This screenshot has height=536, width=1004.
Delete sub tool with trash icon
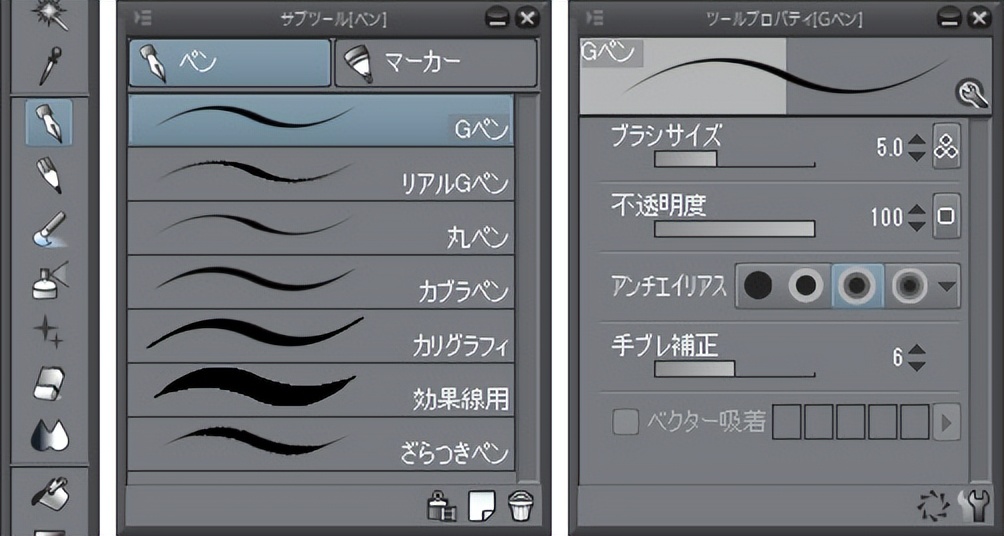519,507
